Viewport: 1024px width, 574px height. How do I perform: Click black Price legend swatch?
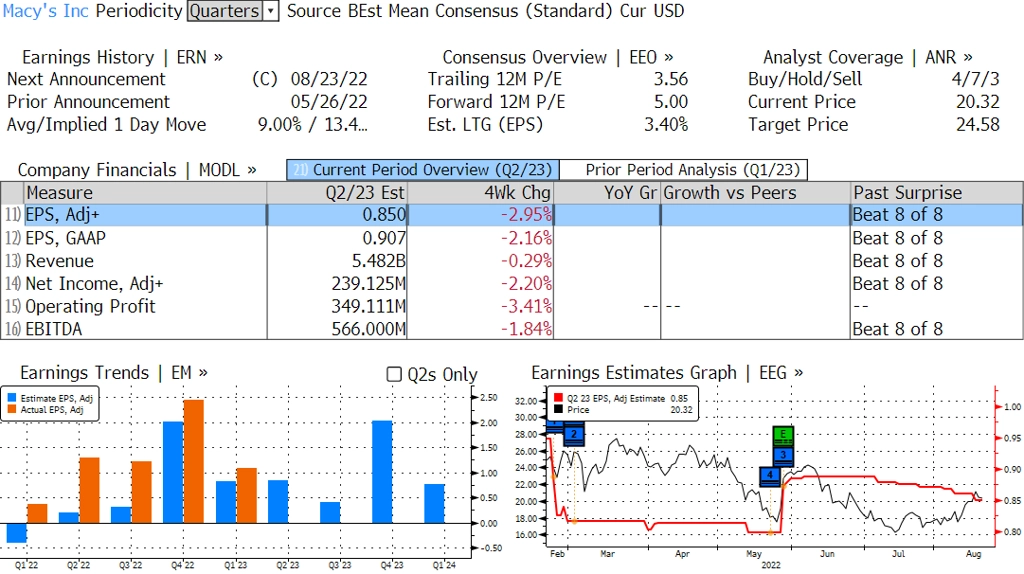(x=558, y=409)
